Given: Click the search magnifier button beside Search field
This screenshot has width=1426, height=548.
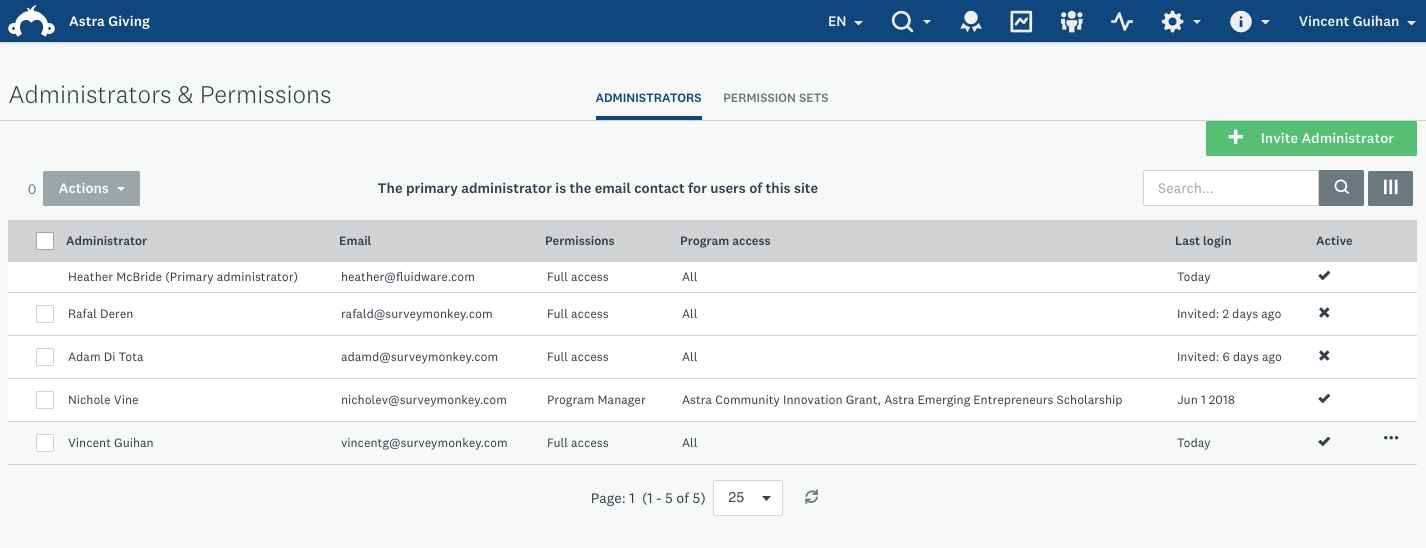Looking at the screenshot, I should [x=1341, y=188].
